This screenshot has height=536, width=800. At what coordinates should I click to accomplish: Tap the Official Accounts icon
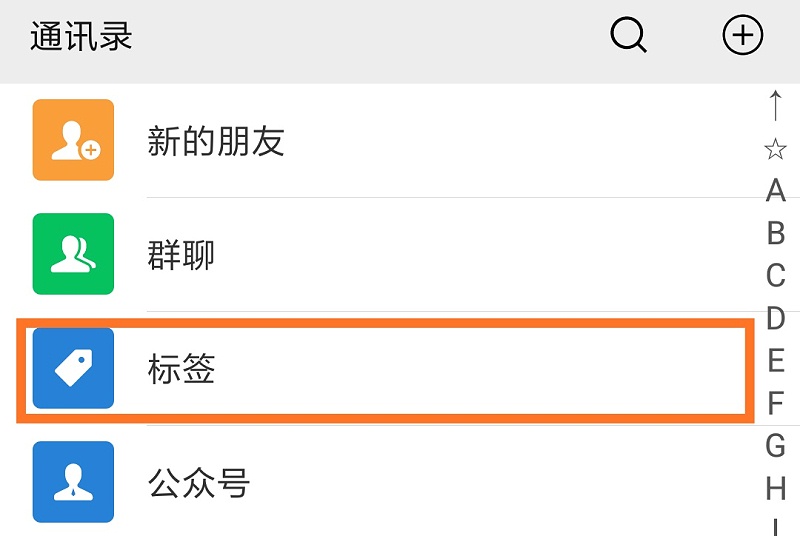coord(73,482)
